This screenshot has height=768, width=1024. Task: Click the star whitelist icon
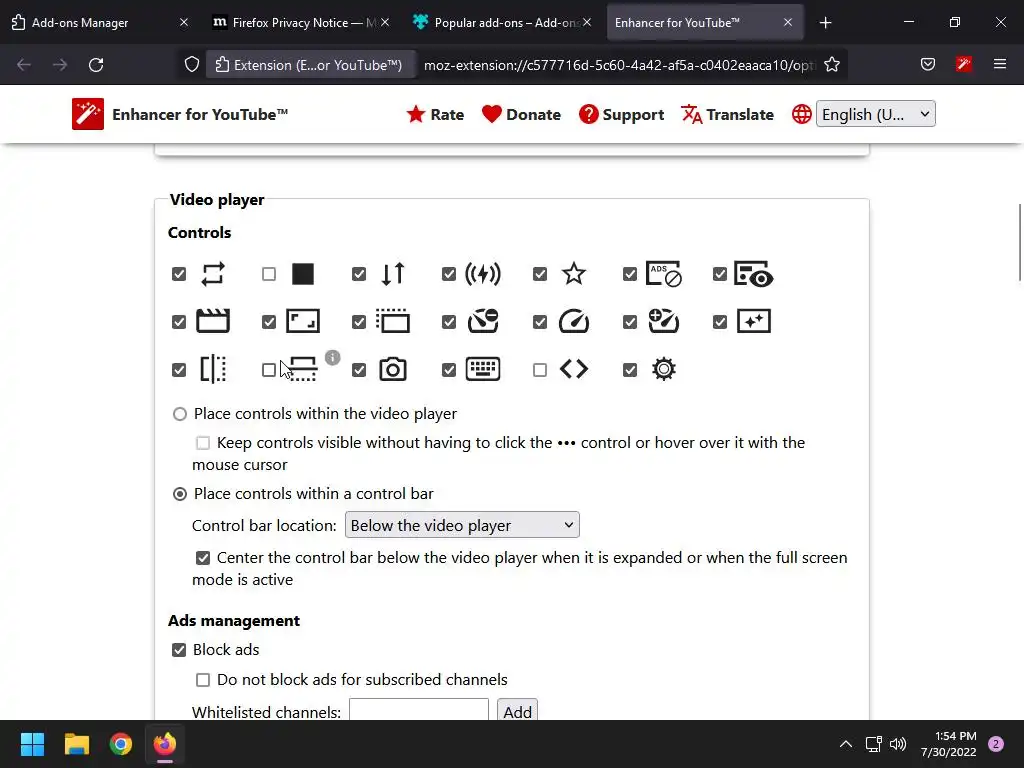click(574, 274)
